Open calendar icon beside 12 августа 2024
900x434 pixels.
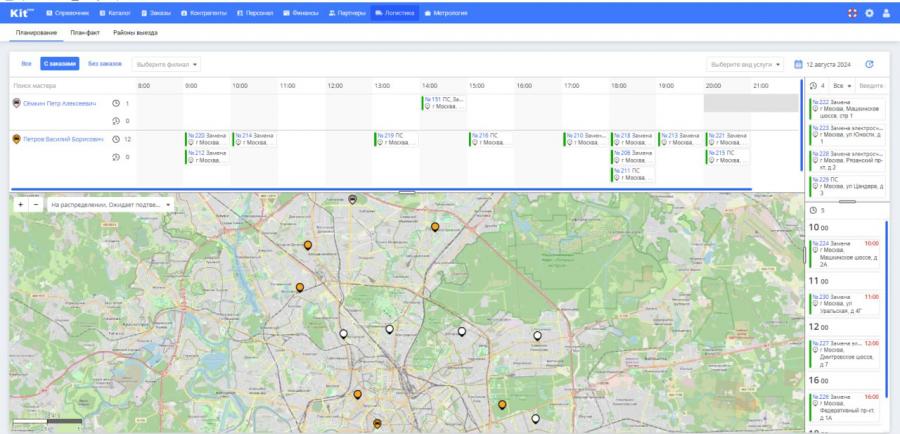(798, 64)
